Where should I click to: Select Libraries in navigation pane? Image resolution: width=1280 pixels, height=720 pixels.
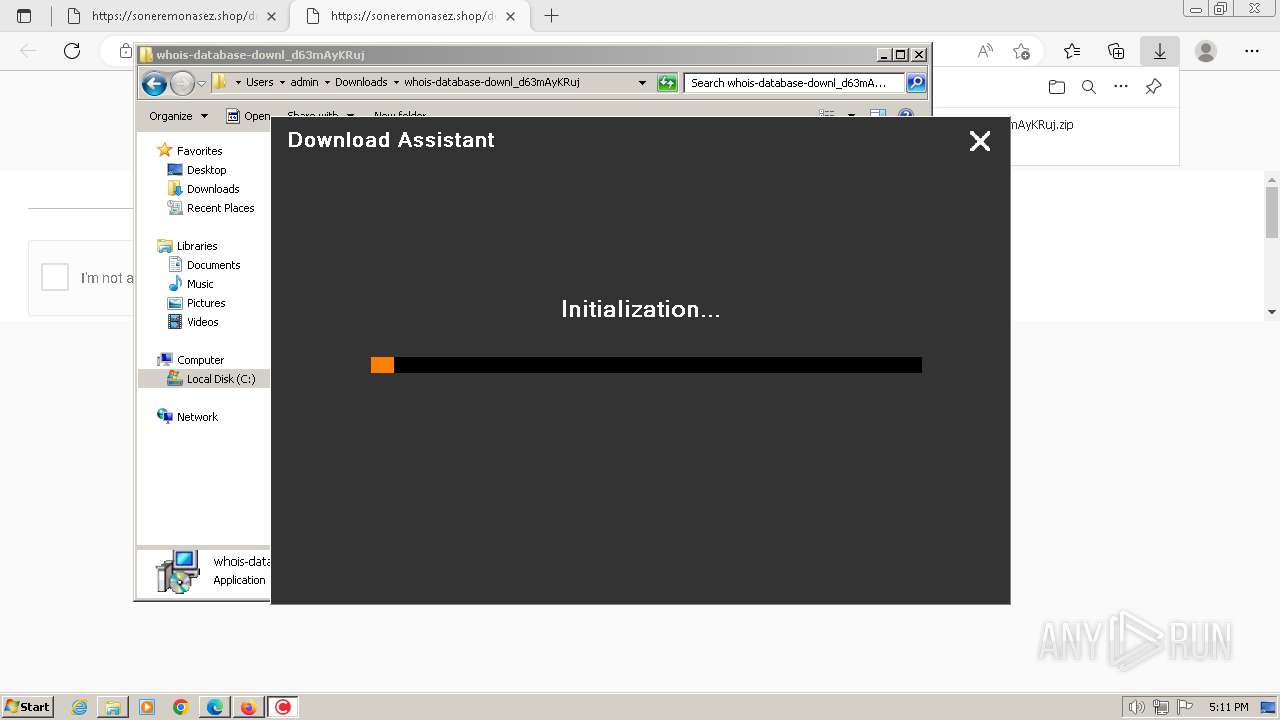(x=197, y=246)
